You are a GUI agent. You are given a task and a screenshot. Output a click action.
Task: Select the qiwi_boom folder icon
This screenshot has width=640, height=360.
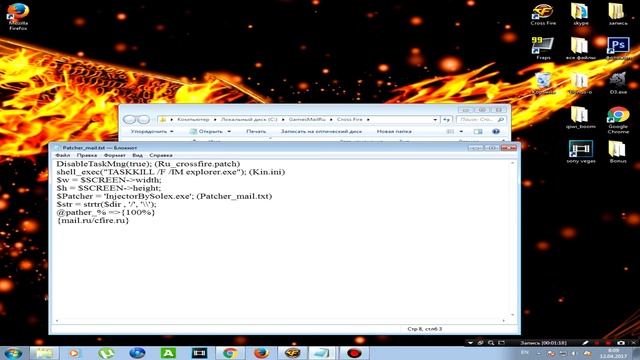(580, 118)
